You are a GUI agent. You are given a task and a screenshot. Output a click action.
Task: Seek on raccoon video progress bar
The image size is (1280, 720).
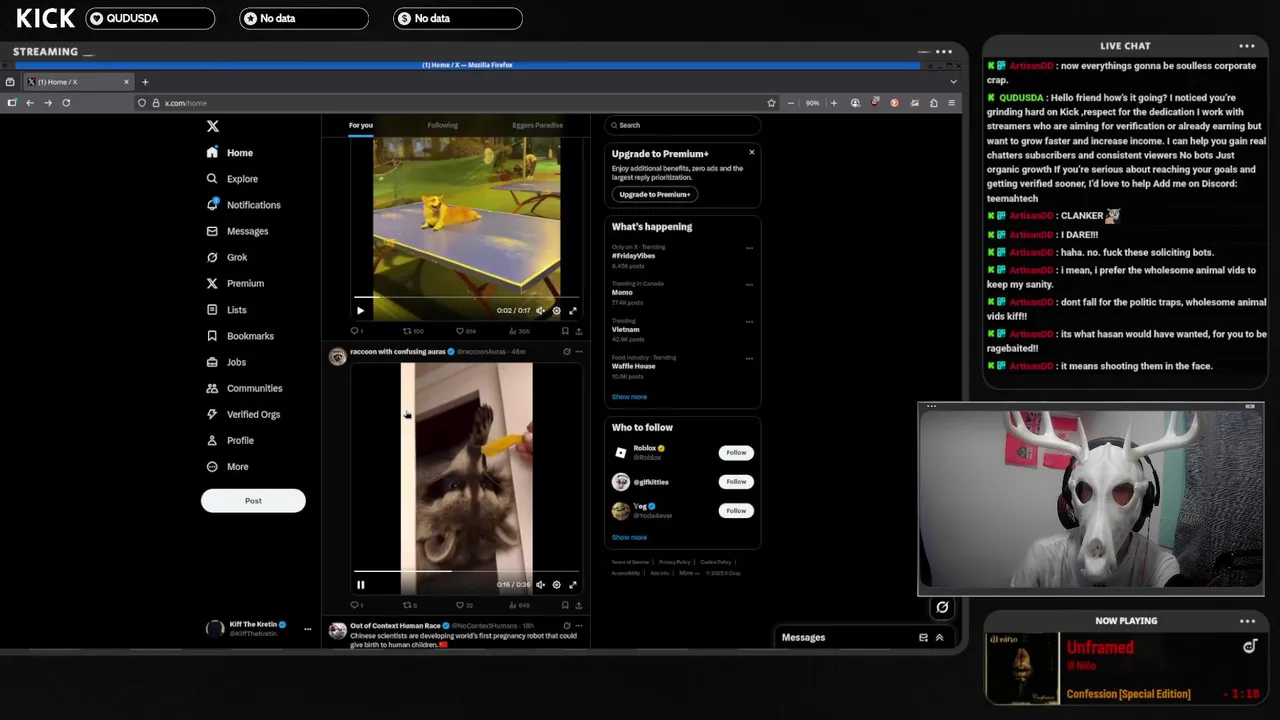point(466,572)
